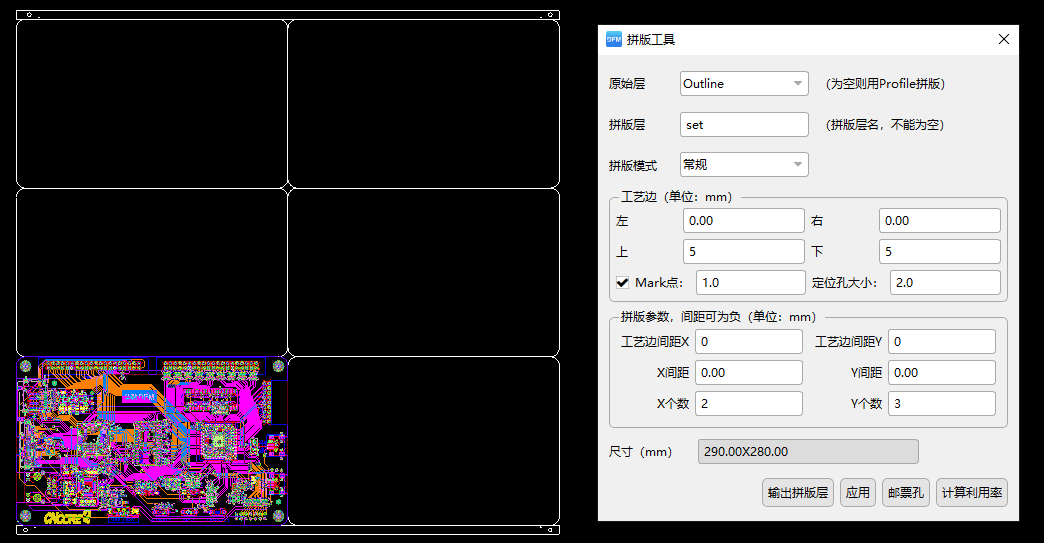Click the 定位孔大小 input field
This screenshot has height=543, width=1044.
pyautogui.click(x=945, y=282)
